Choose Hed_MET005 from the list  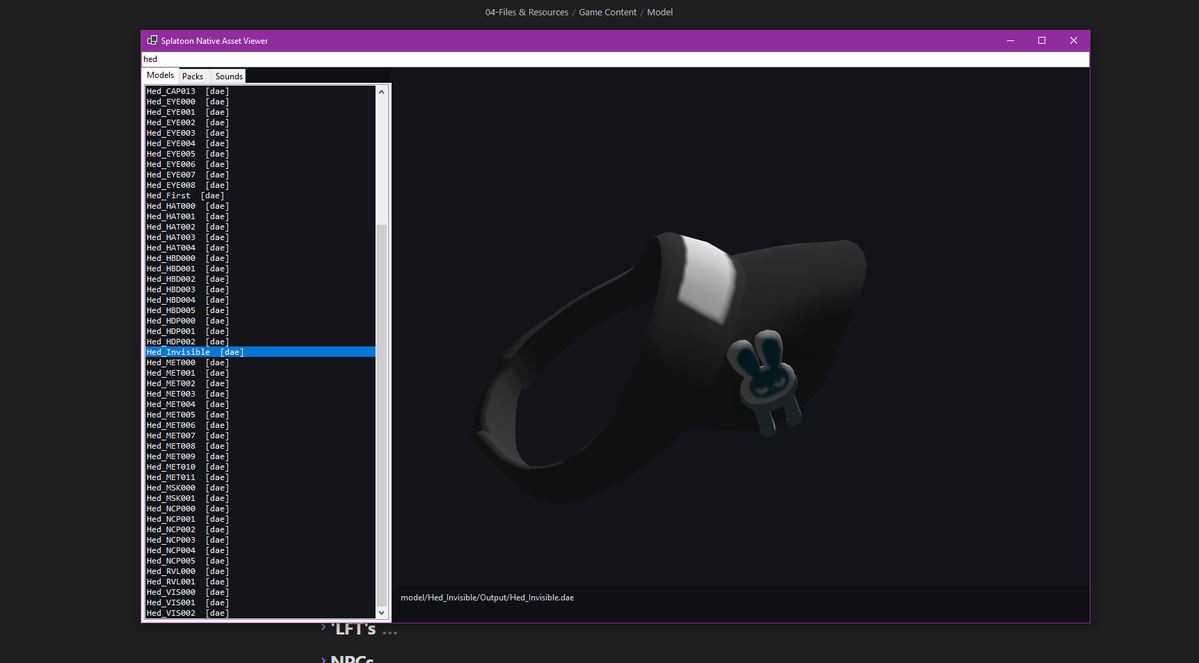[260, 415]
